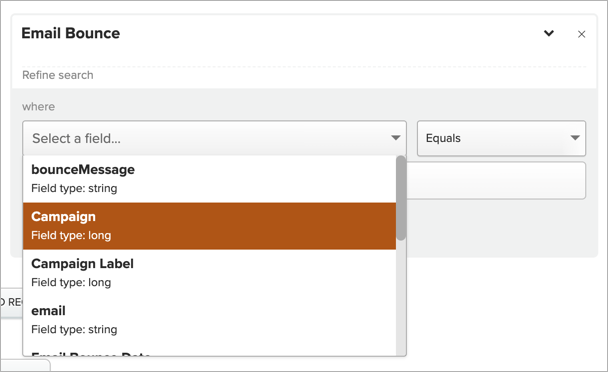Choose the email string field option

click(x=209, y=320)
